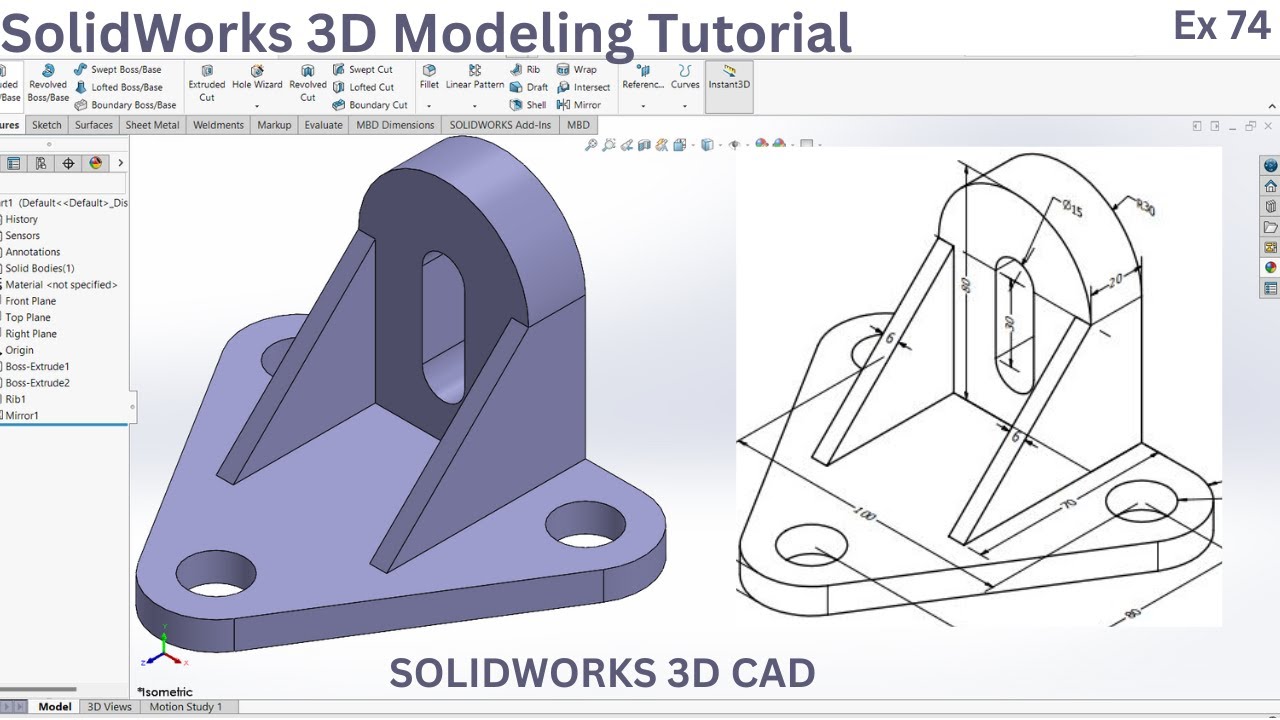The image size is (1280, 720).
Task: Apply the Fillet tool
Action: coord(429,77)
